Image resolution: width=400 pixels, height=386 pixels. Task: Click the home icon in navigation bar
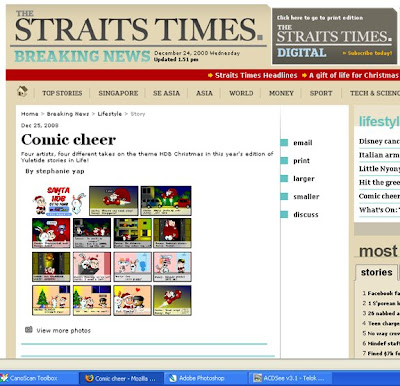click(x=22, y=91)
